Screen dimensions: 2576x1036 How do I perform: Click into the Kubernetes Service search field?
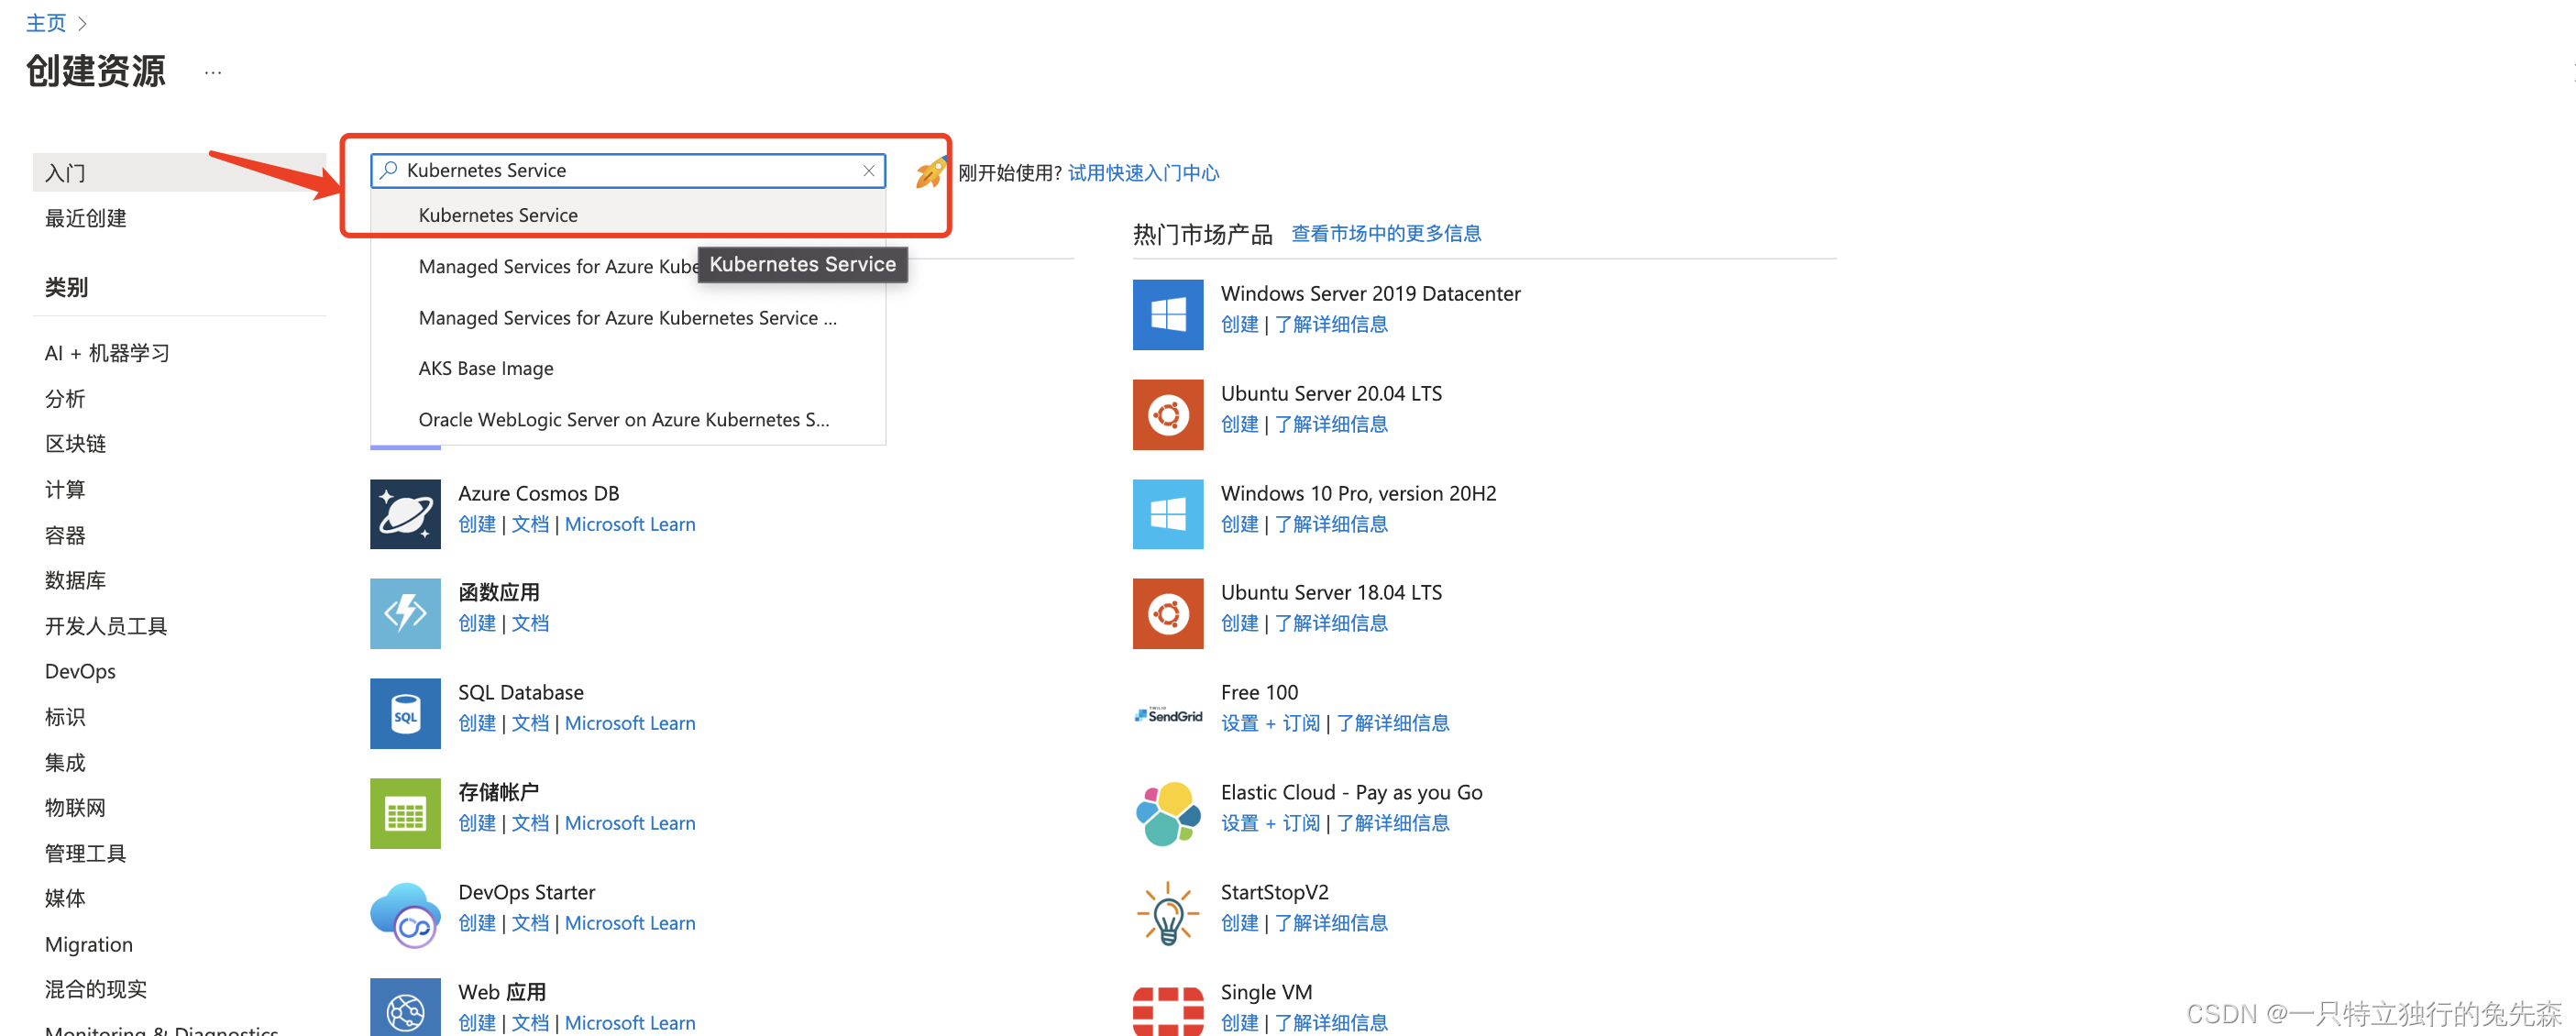coord(628,171)
